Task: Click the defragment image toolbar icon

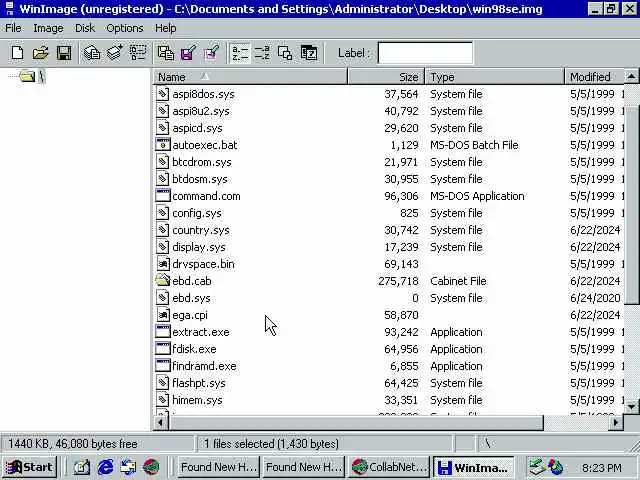Action: click(x=309, y=53)
